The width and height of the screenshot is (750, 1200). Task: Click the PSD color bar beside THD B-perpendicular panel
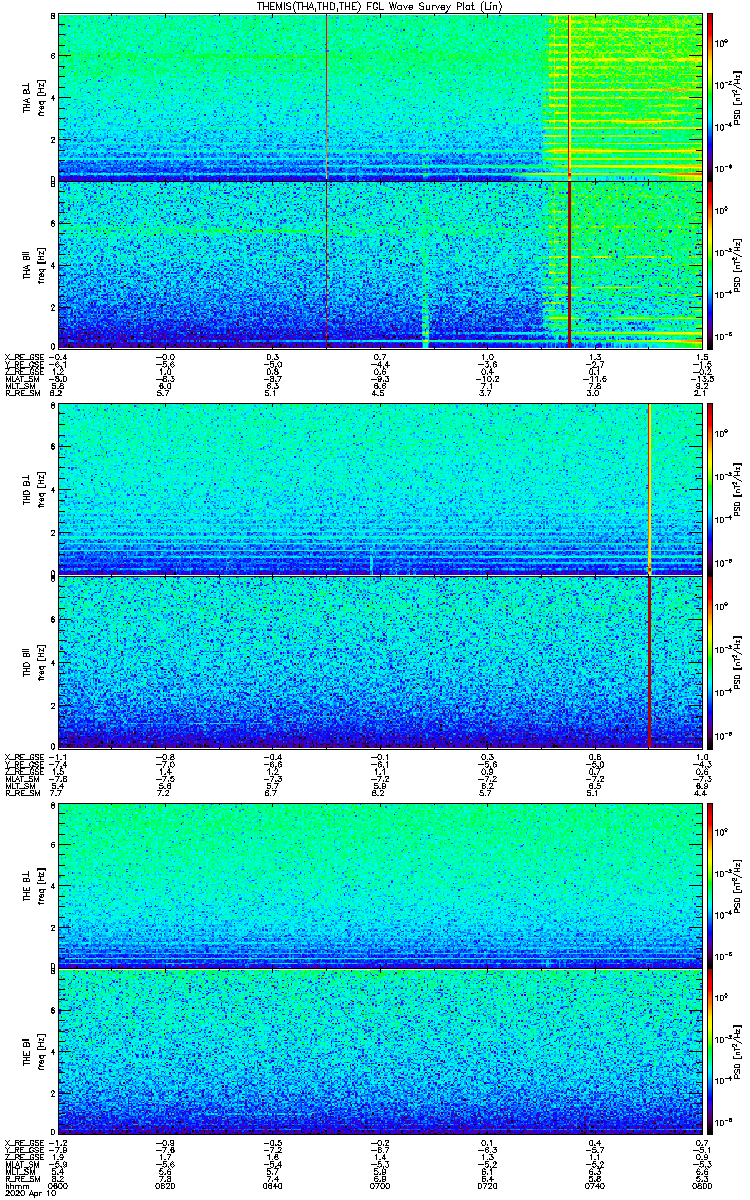coord(711,489)
